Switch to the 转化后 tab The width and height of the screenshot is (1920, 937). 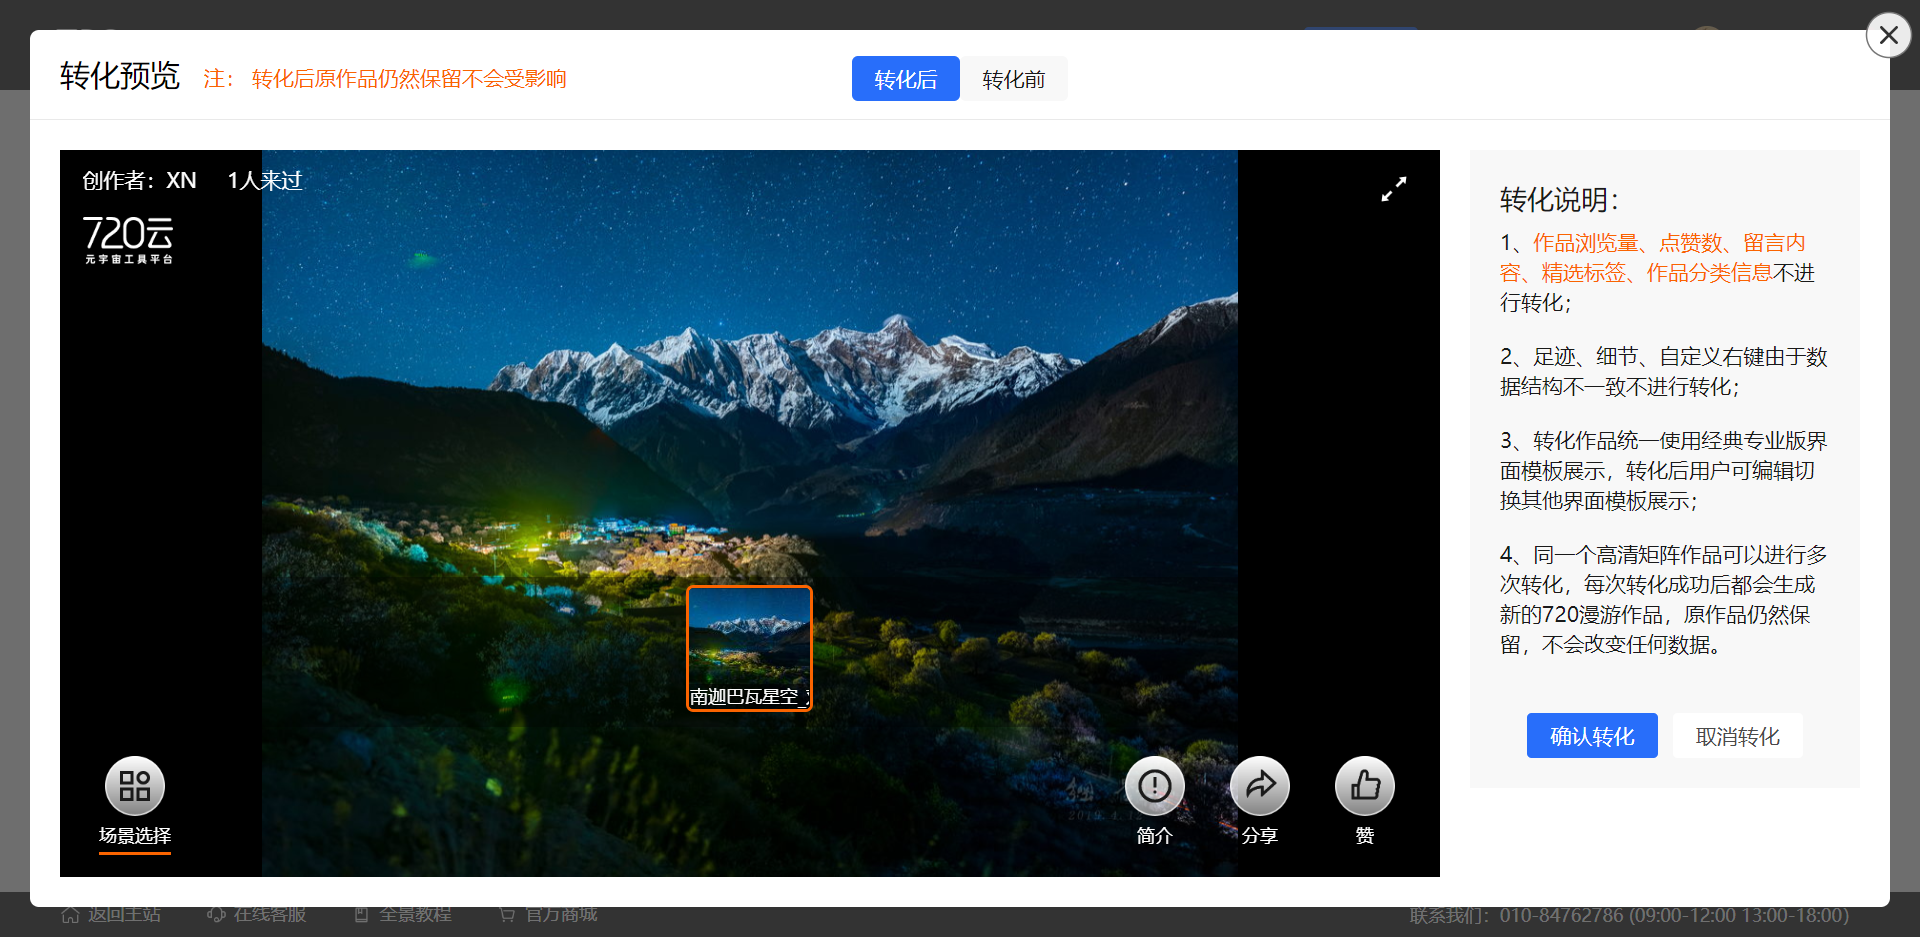point(905,79)
